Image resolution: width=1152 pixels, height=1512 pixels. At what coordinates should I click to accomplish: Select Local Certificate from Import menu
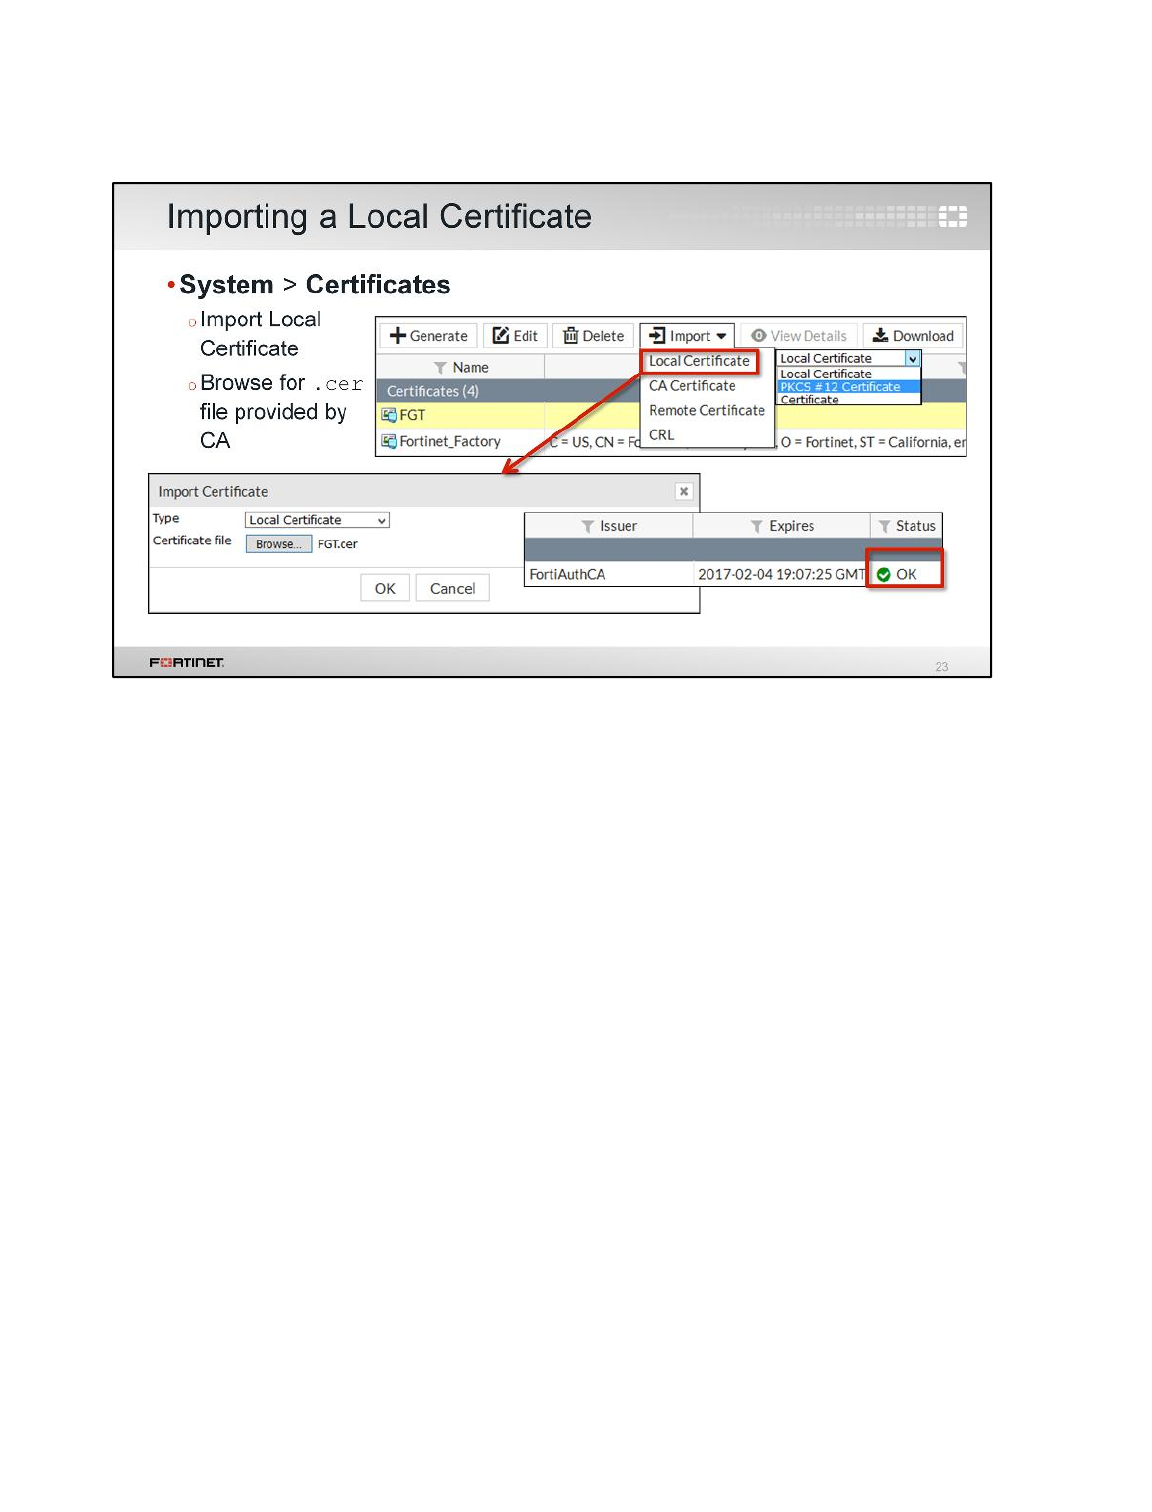[x=699, y=361]
